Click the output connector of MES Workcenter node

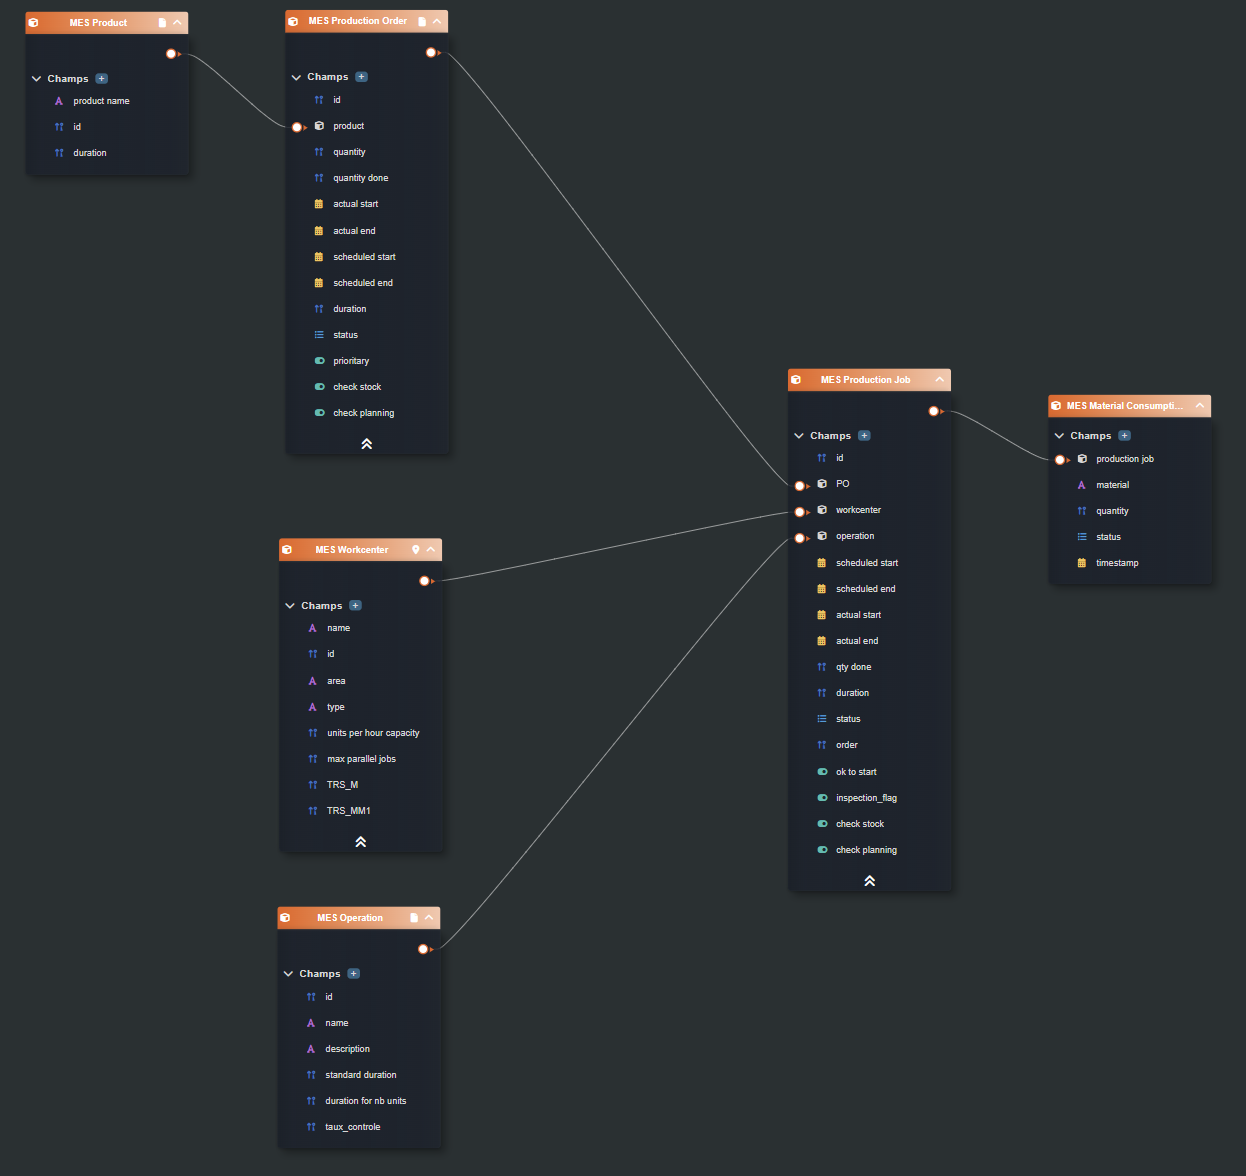pyautogui.click(x=425, y=581)
